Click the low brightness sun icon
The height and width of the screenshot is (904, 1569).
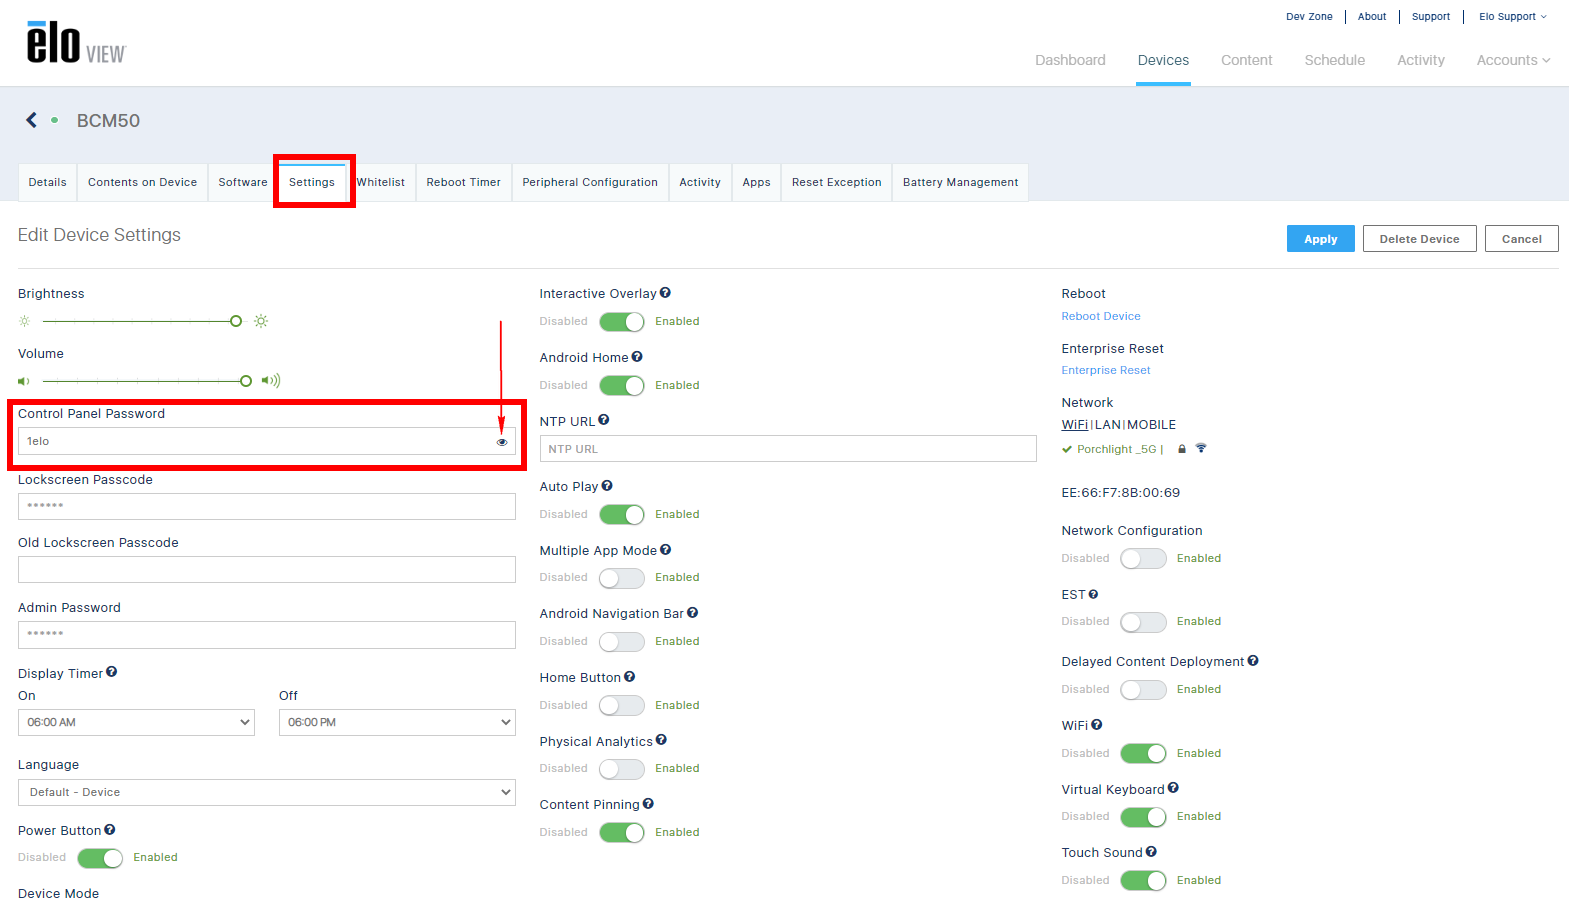click(25, 321)
